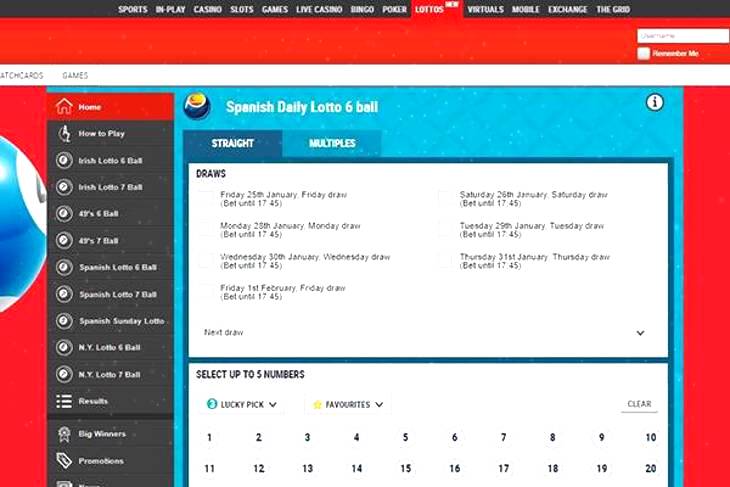Click the Irish Lotto 6 Ball icon
The image size is (730, 487).
pos(64,160)
